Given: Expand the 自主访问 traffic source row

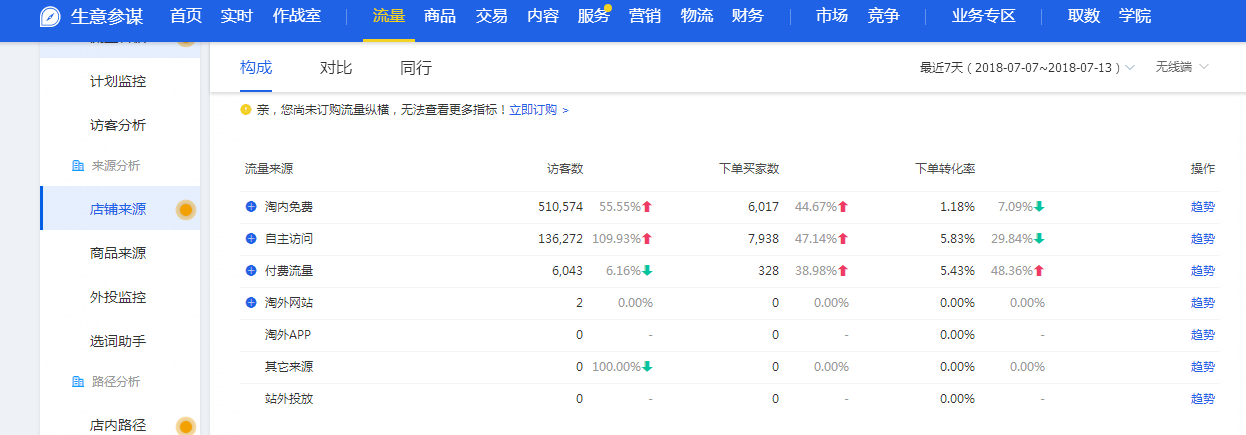Looking at the screenshot, I should point(251,239).
